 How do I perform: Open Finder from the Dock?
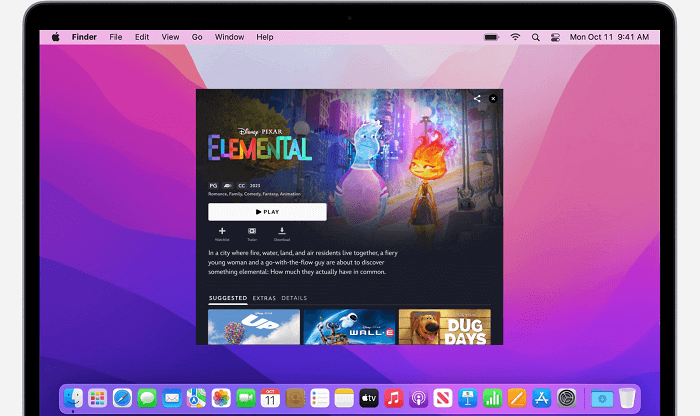[x=73, y=398]
